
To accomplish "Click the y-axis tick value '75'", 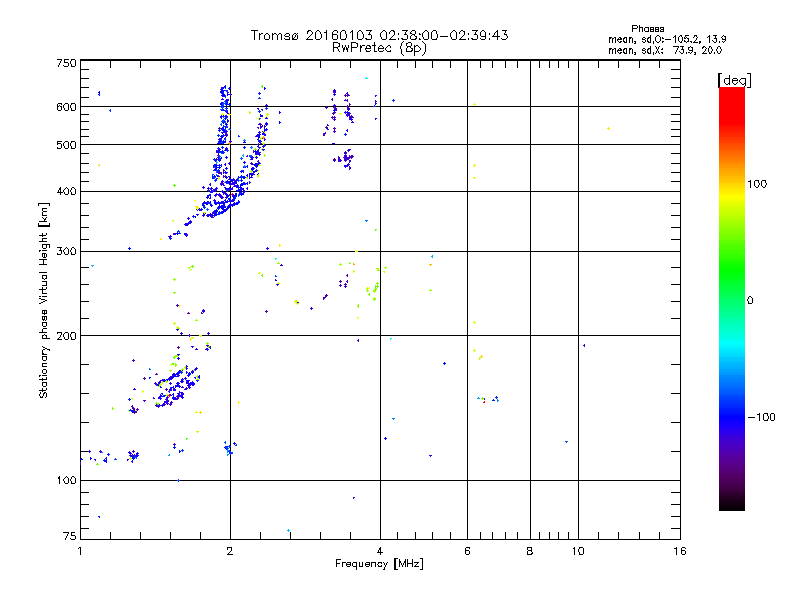I will click(x=70, y=536).
